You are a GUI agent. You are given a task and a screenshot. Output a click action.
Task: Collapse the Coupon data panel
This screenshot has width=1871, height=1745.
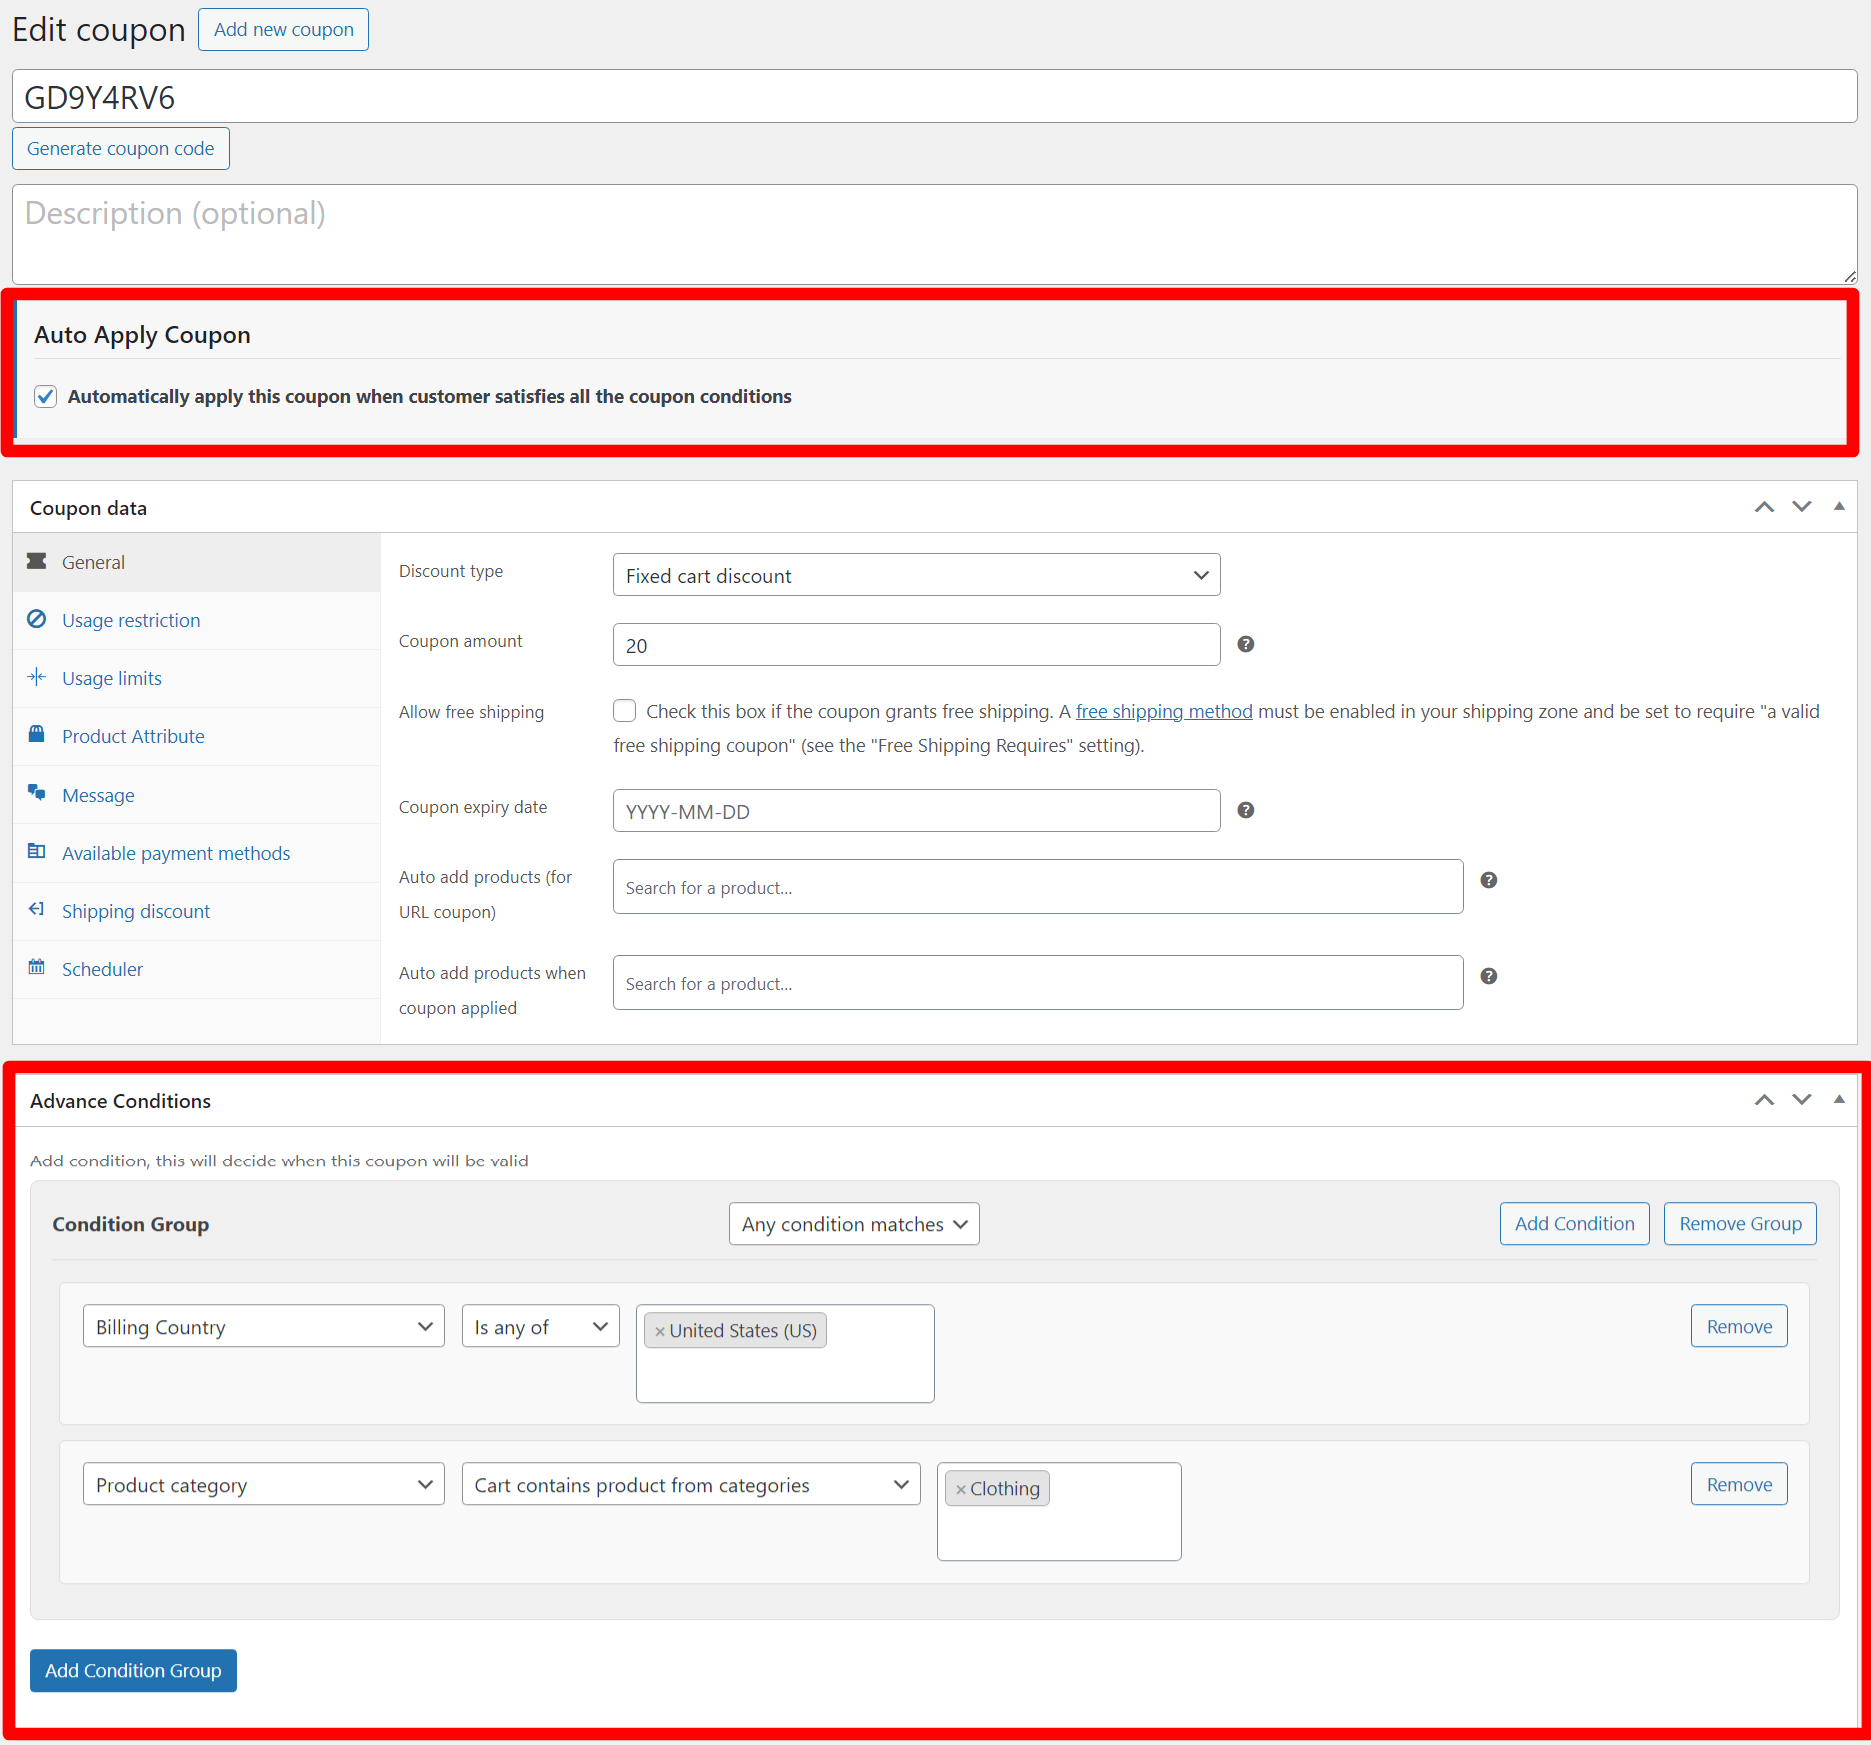pyautogui.click(x=1839, y=507)
